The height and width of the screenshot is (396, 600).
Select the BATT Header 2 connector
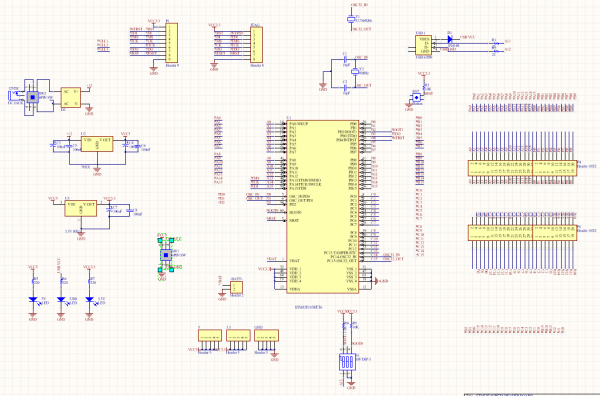[236, 287]
